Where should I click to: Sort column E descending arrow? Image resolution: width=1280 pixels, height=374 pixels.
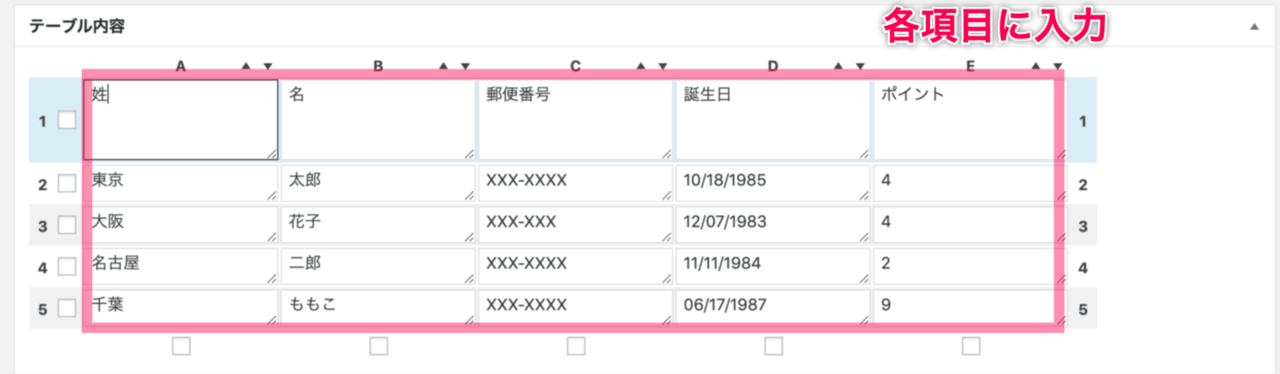tap(1057, 67)
